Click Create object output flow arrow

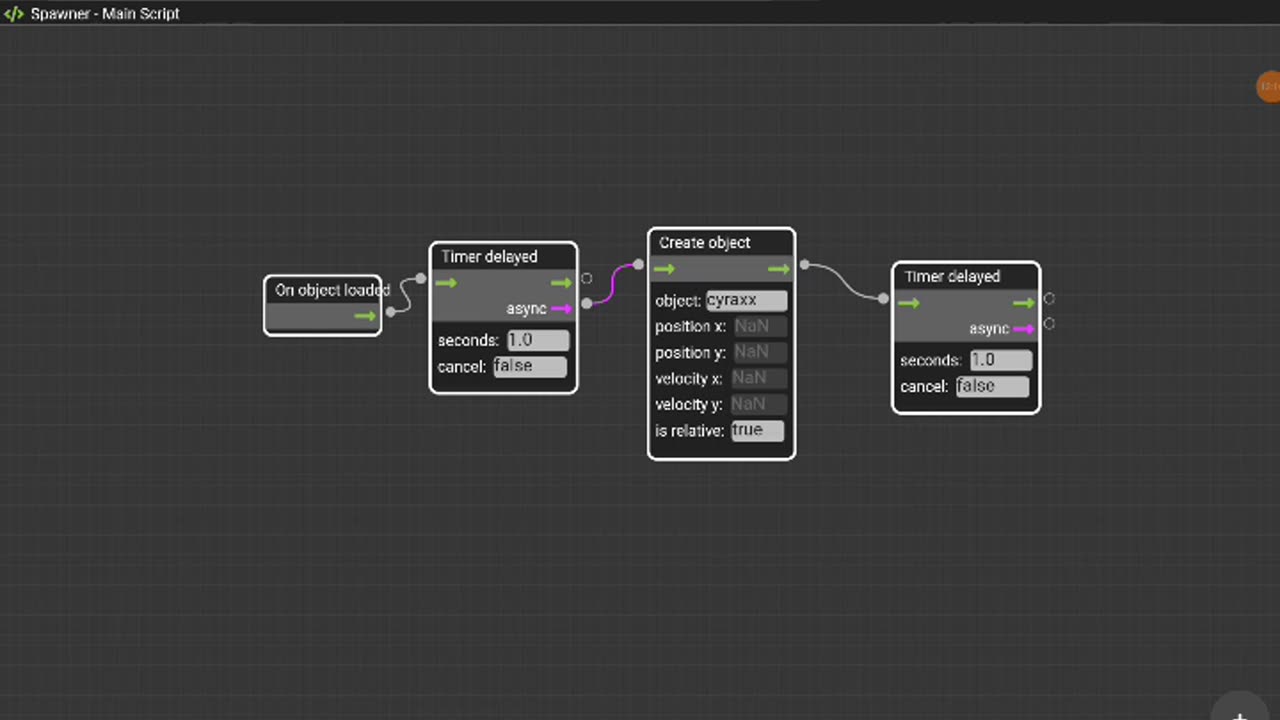tap(779, 269)
